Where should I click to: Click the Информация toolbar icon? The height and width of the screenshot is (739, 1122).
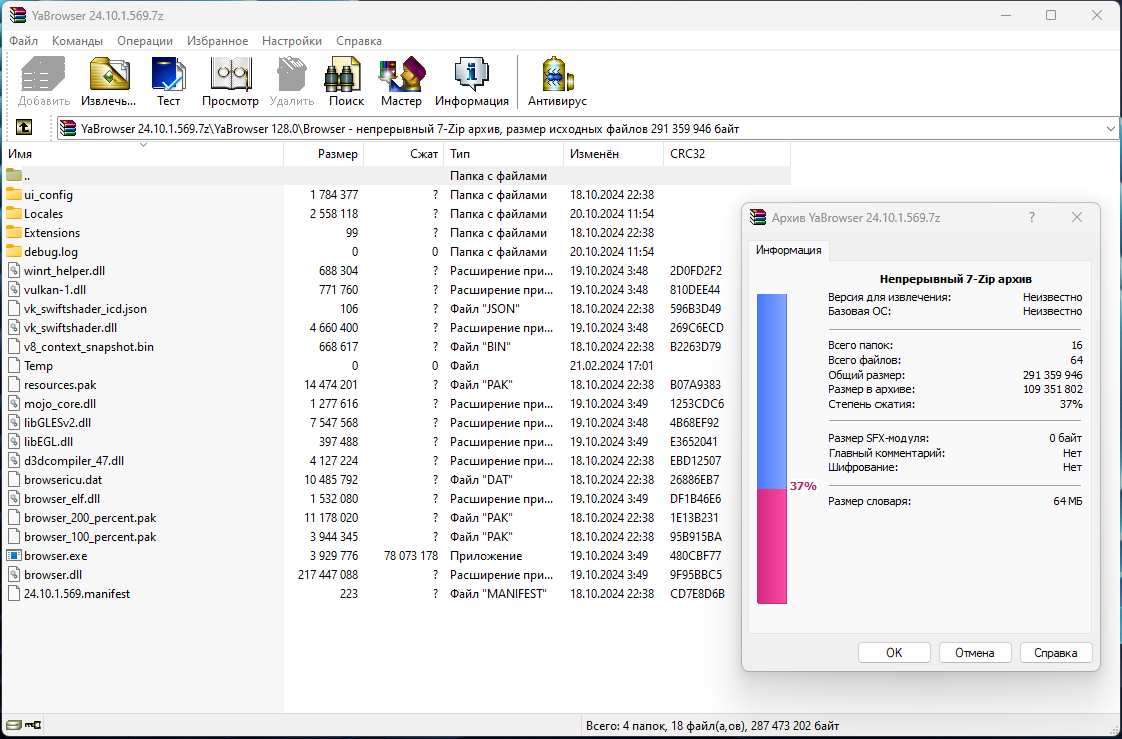pyautogui.click(x=471, y=81)
